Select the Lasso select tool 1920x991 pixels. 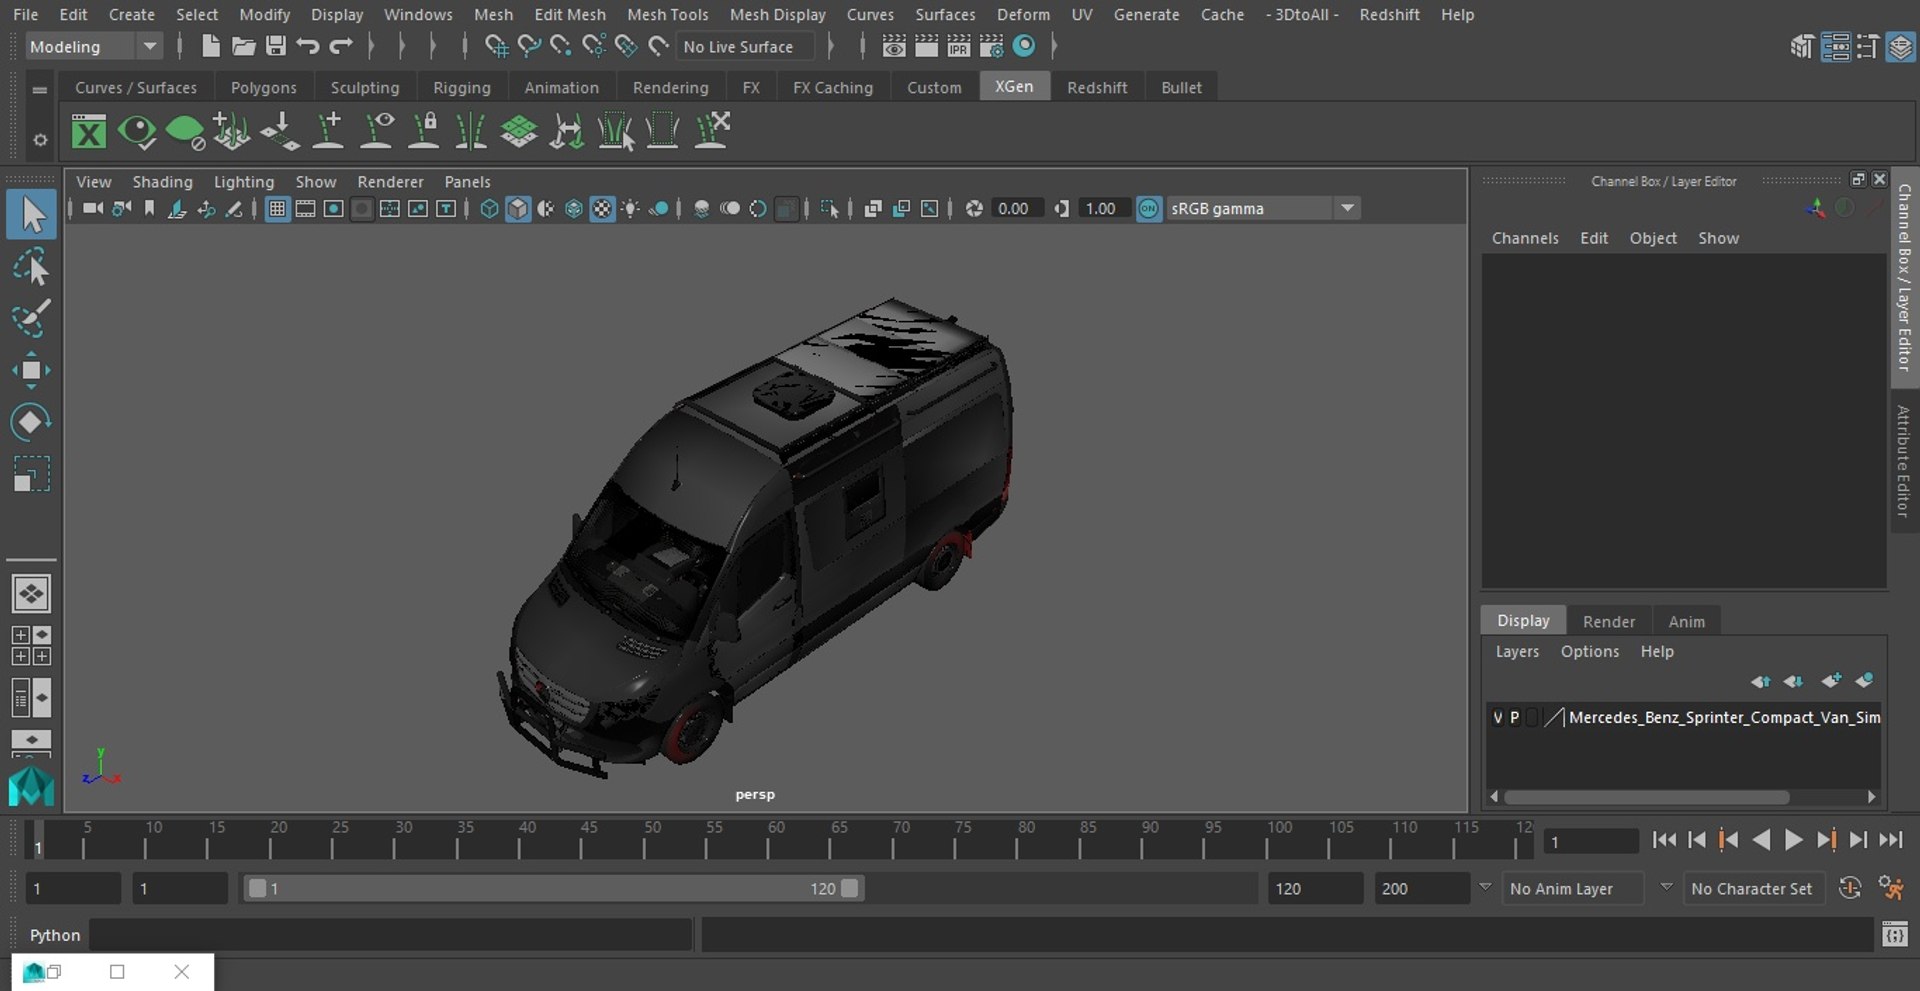pyautogui.click(x=31, y=267)
